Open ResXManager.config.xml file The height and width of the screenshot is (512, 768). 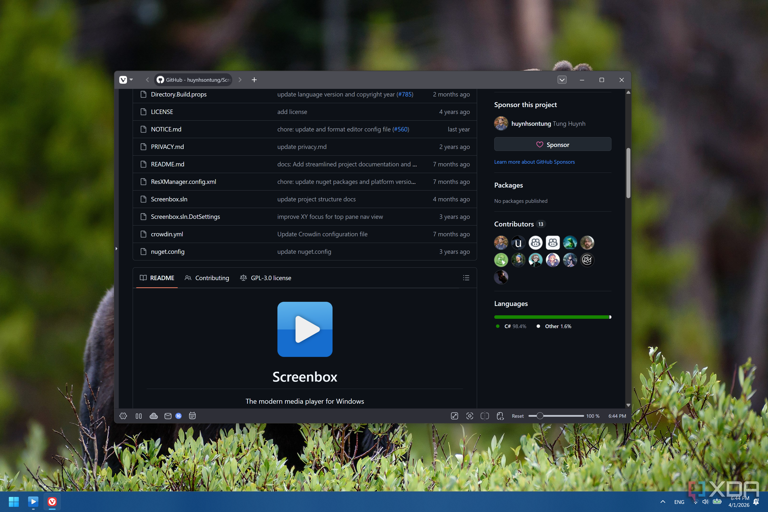pyautogui.click(x=183, y=182)
